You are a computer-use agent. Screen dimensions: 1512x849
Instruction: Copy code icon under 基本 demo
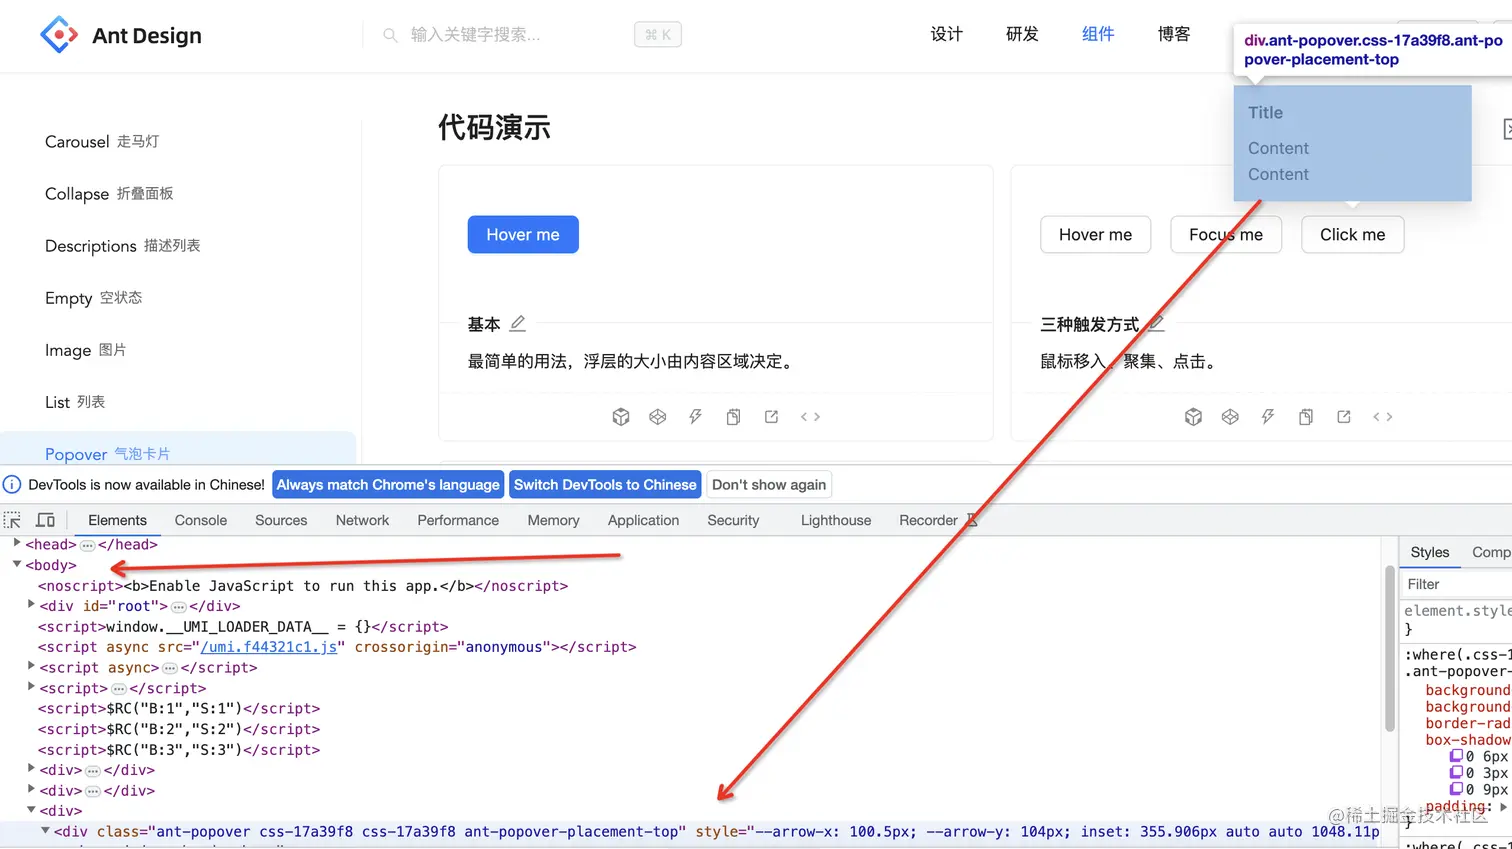pos(733,417)
